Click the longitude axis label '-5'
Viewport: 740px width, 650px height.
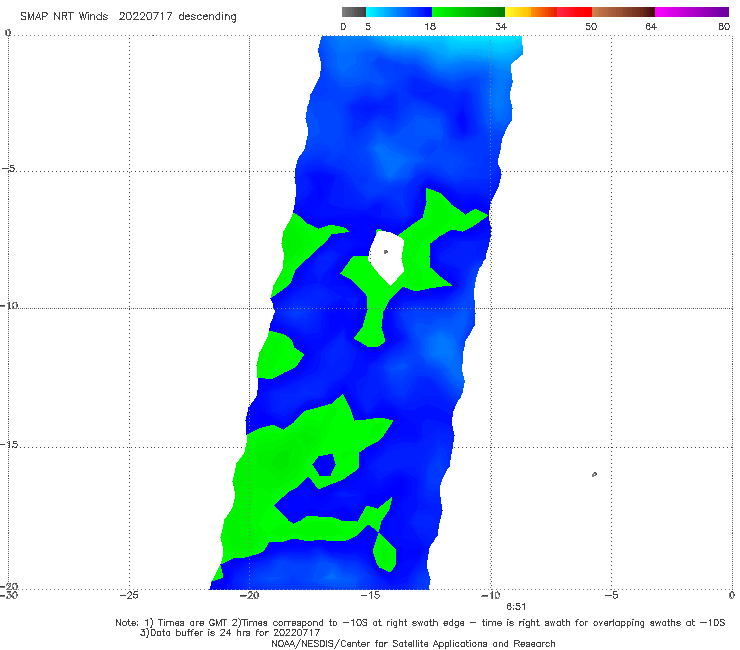pos(611,595)
